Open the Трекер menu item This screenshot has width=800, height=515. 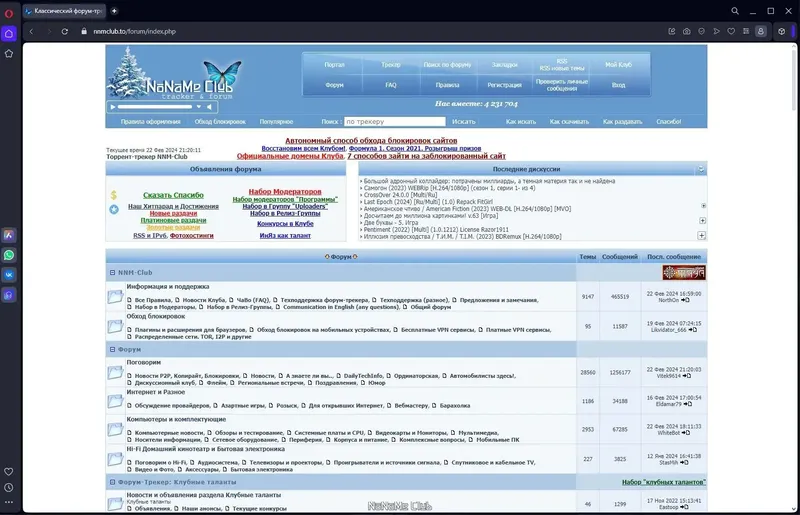pyautogui.click(x=391, y=65)
